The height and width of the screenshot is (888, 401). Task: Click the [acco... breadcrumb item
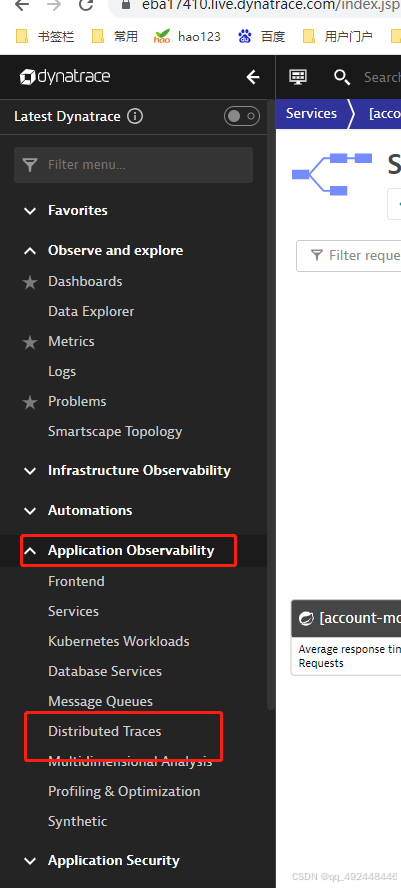[x=385, y=114]
